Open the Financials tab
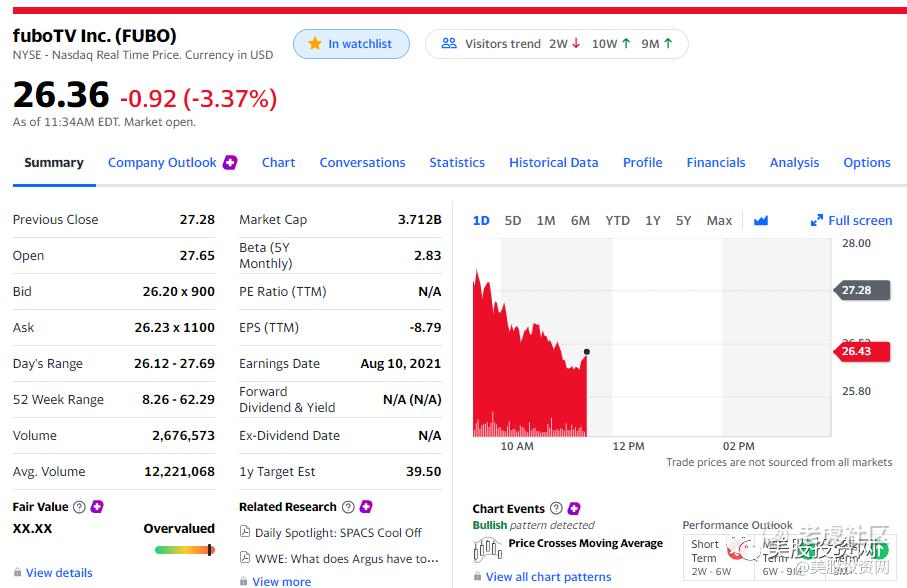Viewport: 907px width, 588px height. tap(716, 162)
